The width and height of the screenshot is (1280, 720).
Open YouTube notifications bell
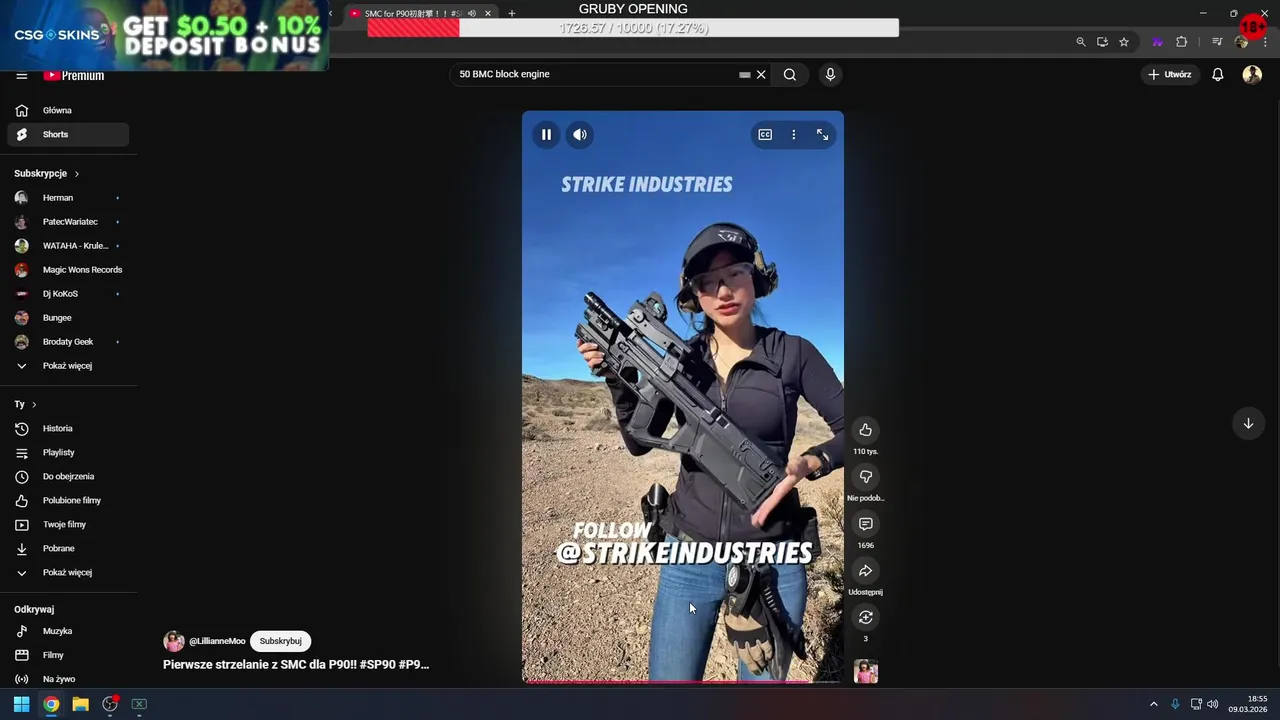(x=1218, y=75)
